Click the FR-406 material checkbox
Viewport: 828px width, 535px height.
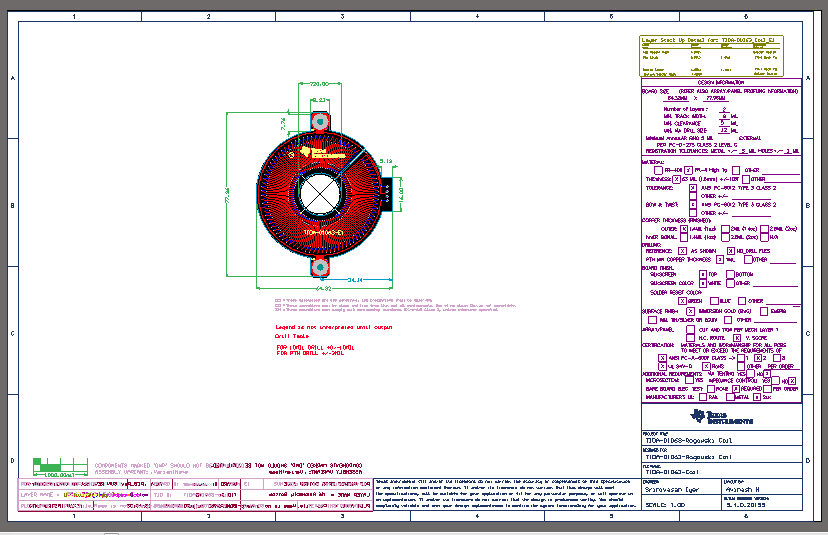(x=658, y=170)
